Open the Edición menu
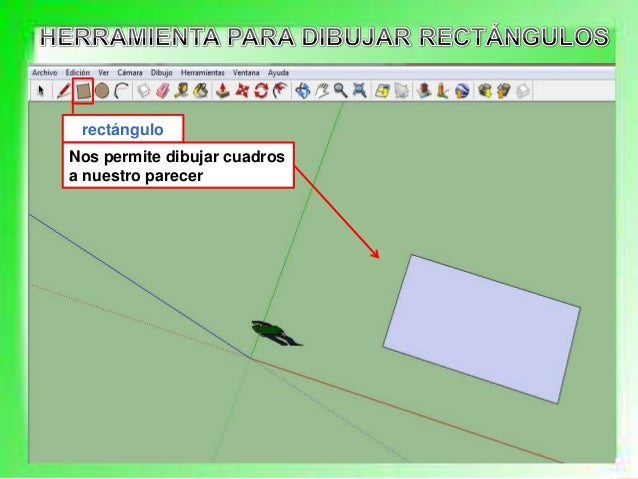638x479 pixels. (78, 72)
